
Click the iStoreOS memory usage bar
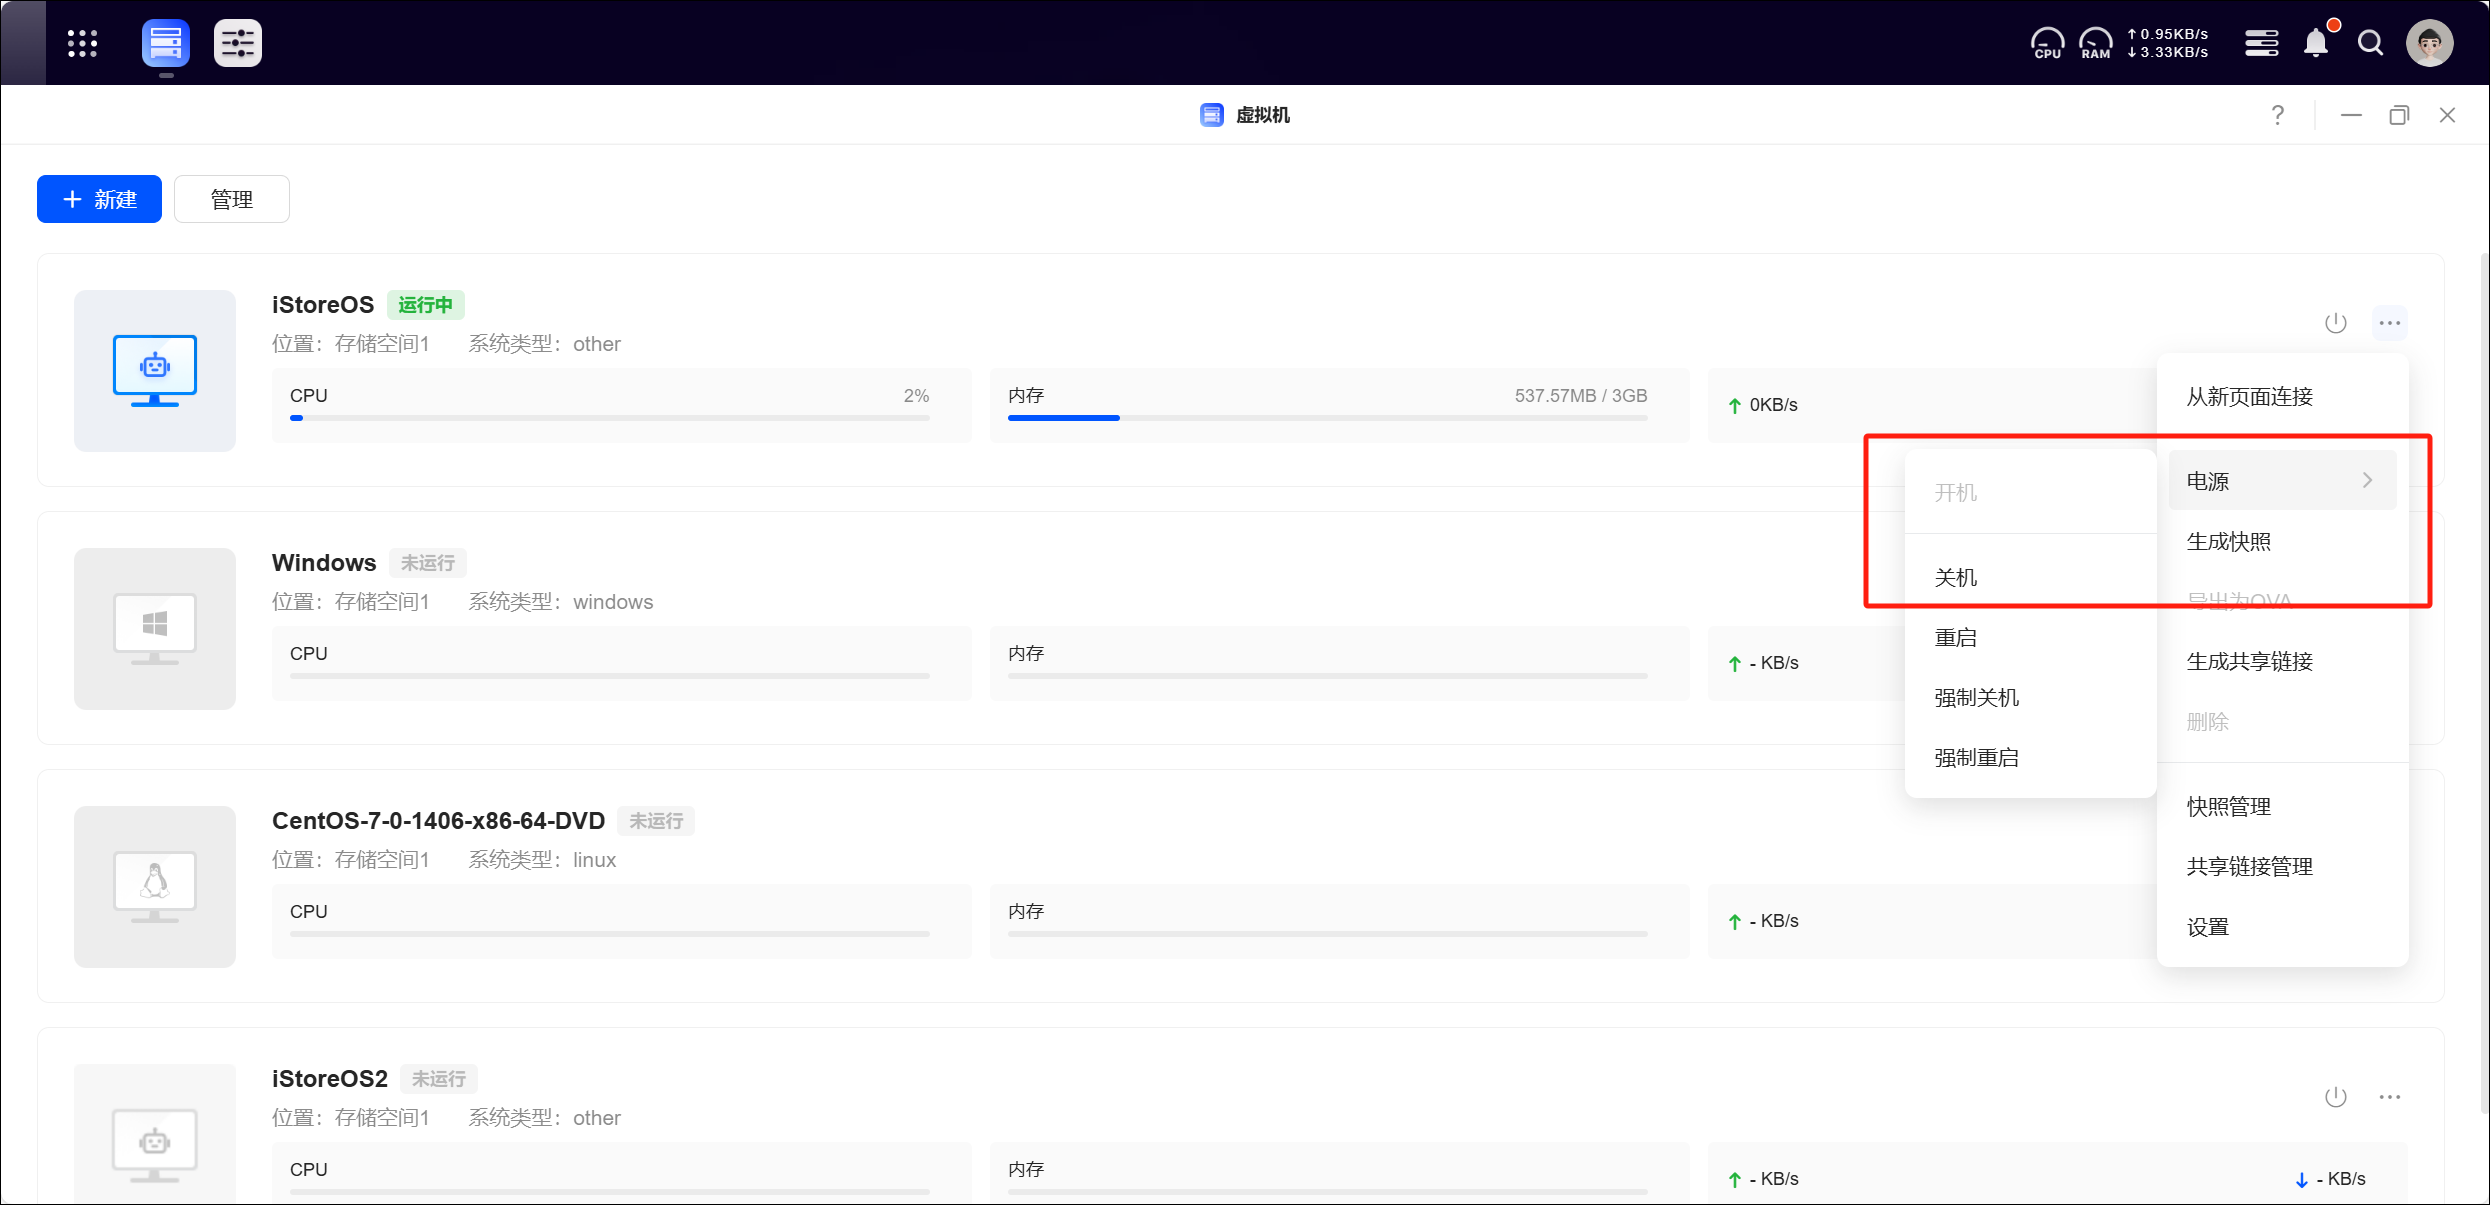(x=1327, y=417)
